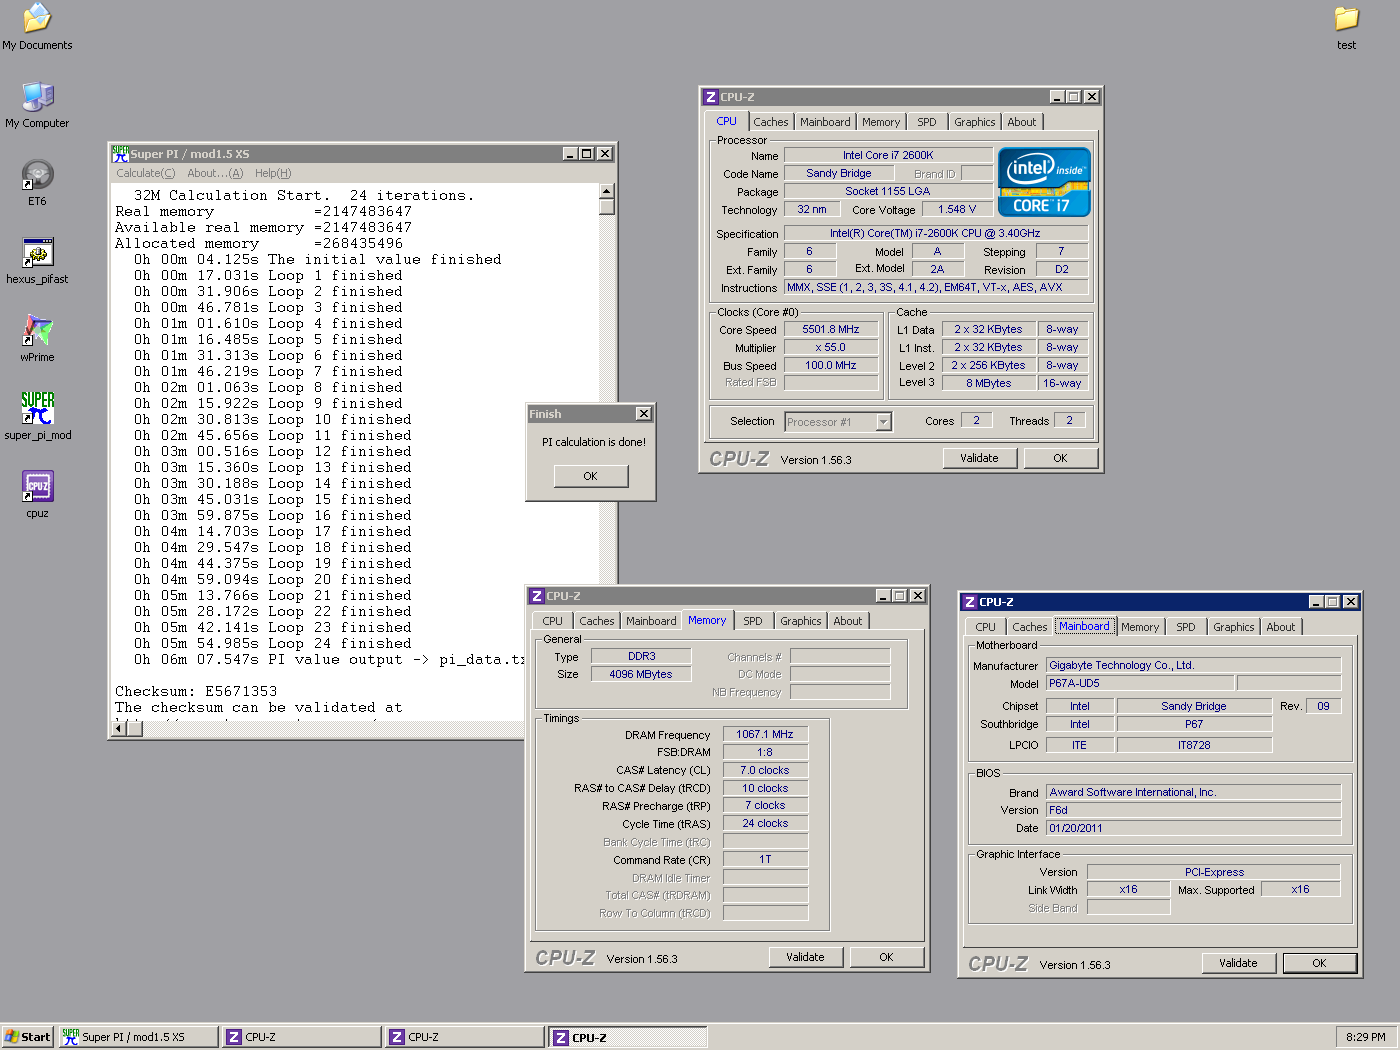Click Super PI horizontal scroll left arrow
This screenshot has width=1400, height=1050.
(120, 729)
